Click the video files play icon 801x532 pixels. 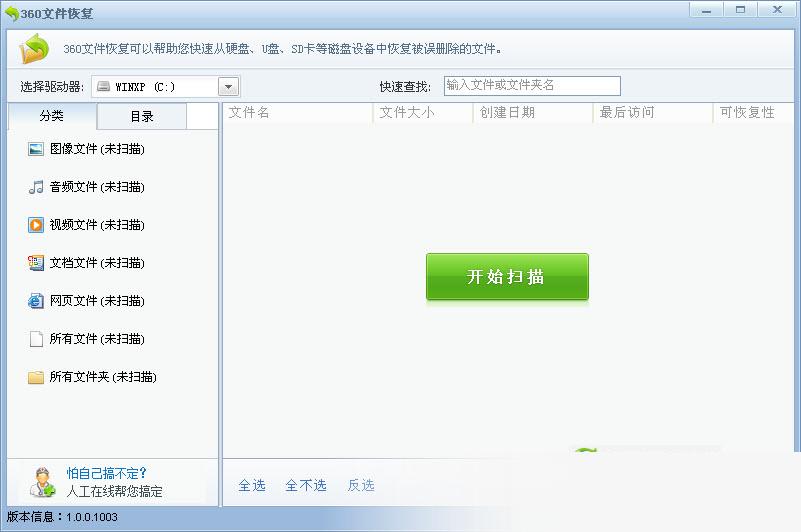coord(36,225)
